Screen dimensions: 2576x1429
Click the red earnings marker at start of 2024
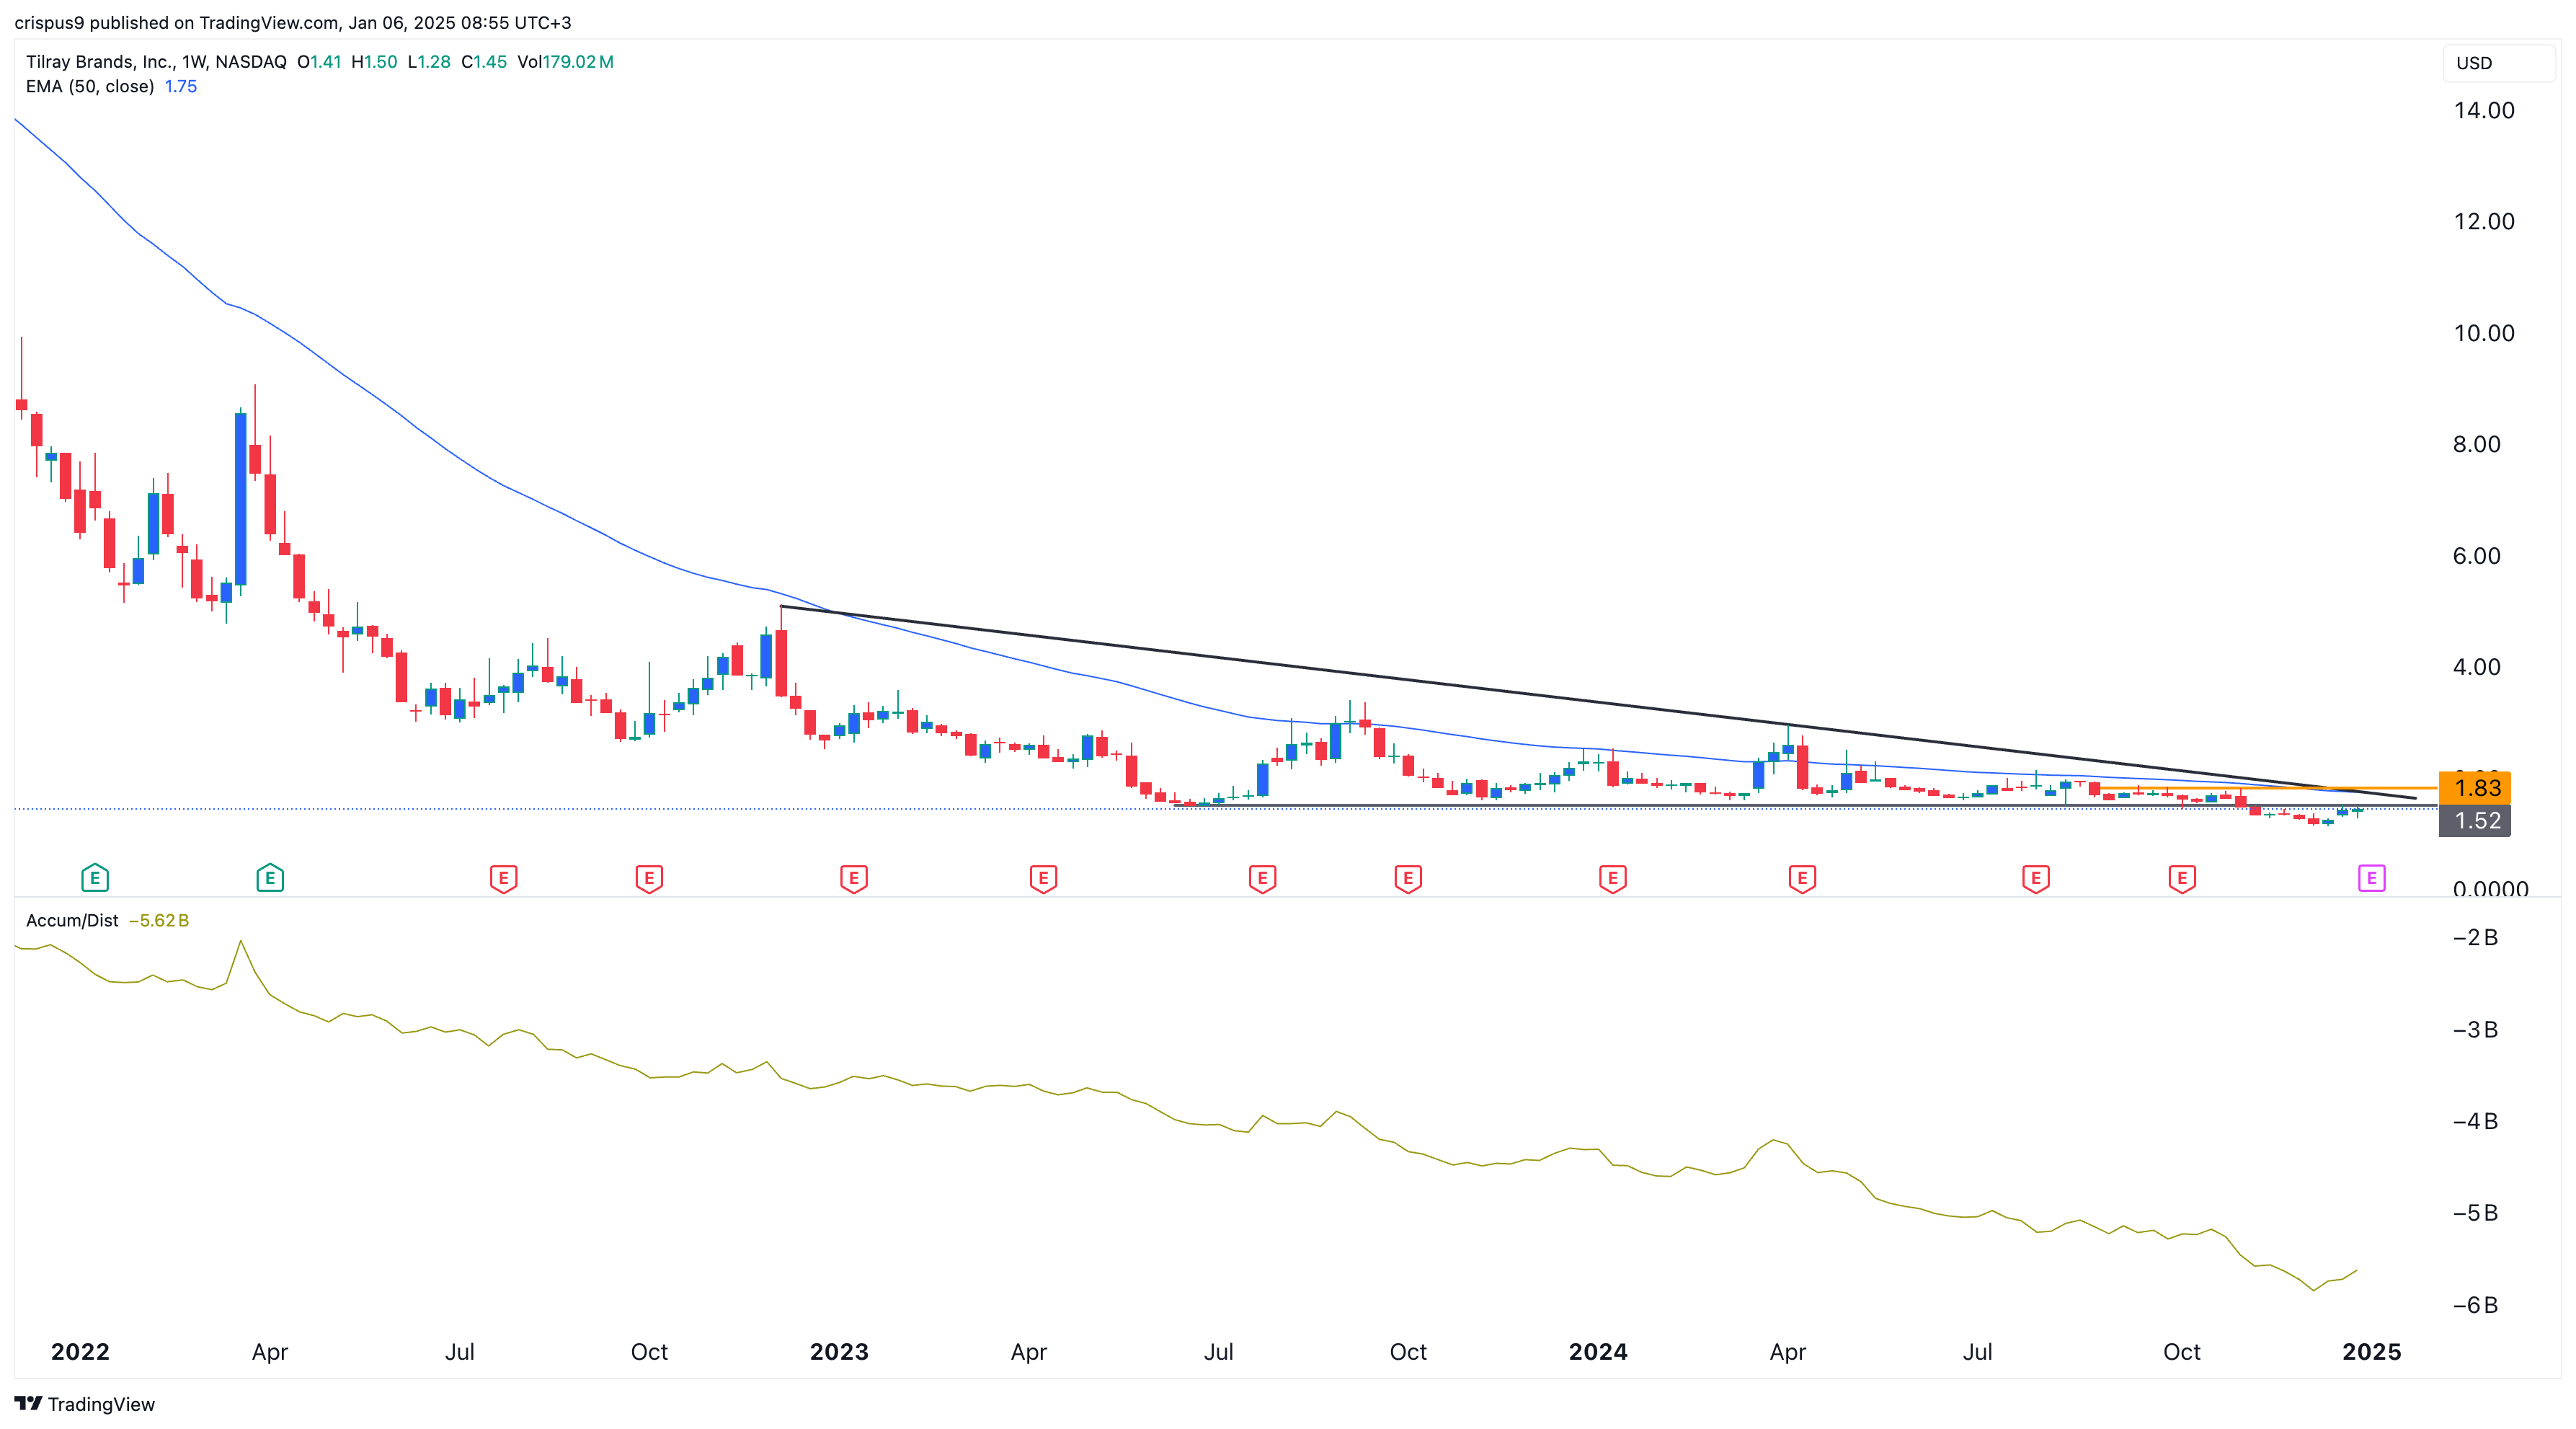click(x=1613, y=879)
